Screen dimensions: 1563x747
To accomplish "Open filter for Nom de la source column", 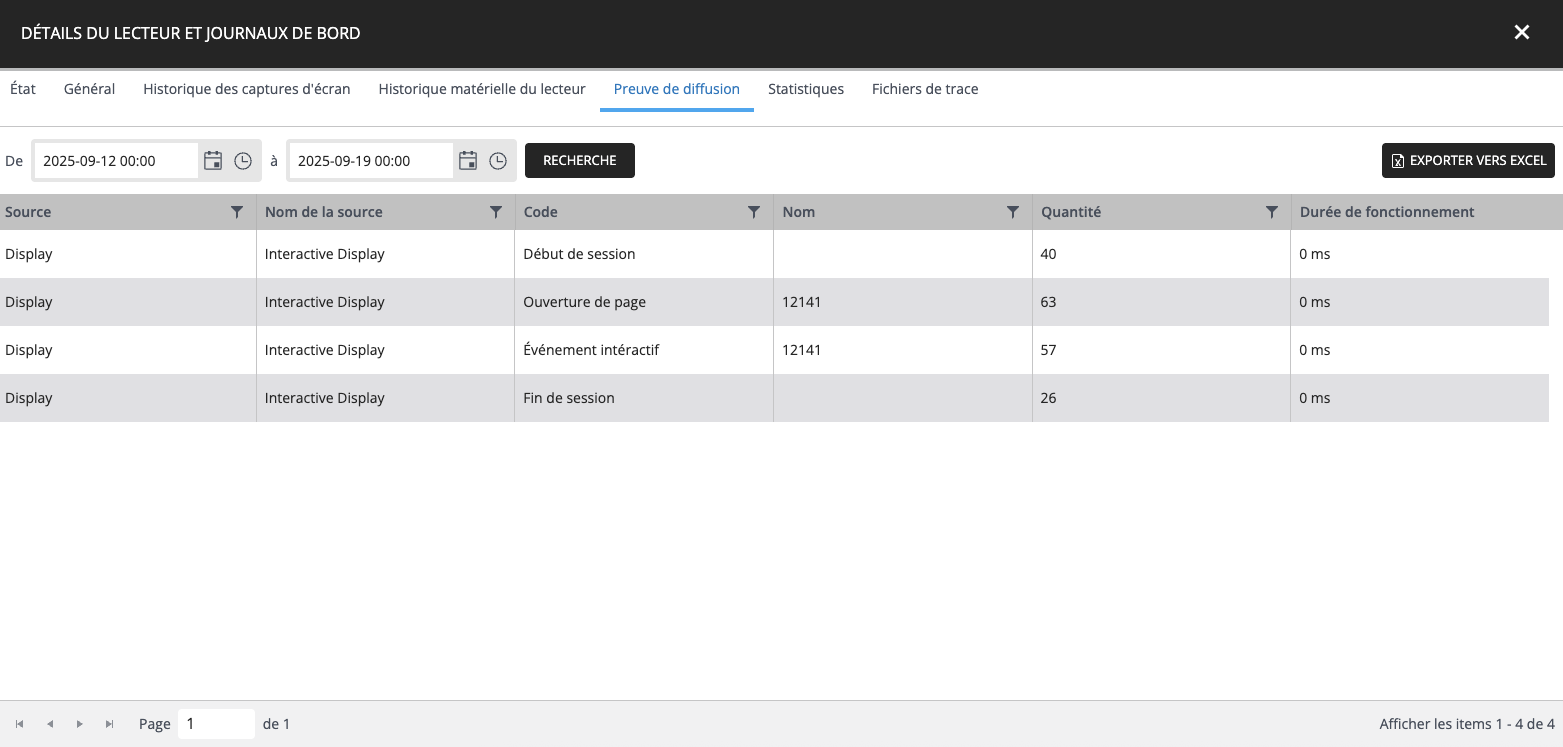I will pyautogui.click(x=496, y=212).
